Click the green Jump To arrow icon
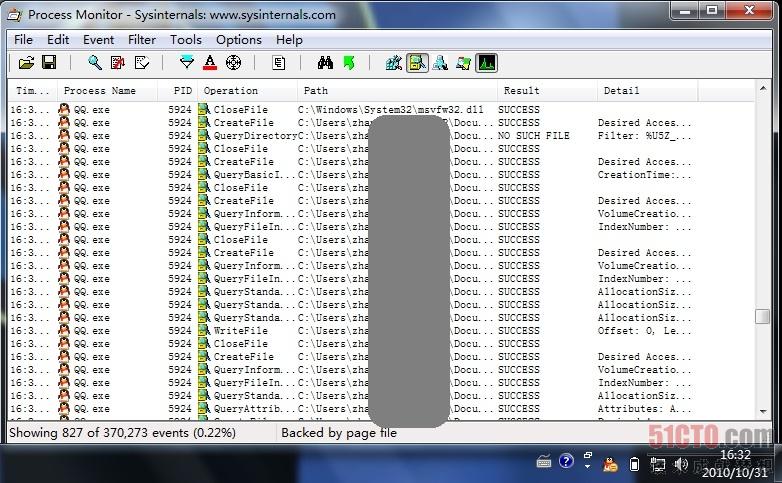Viewport: 782px width, 483px height. (x=349, y=63)
